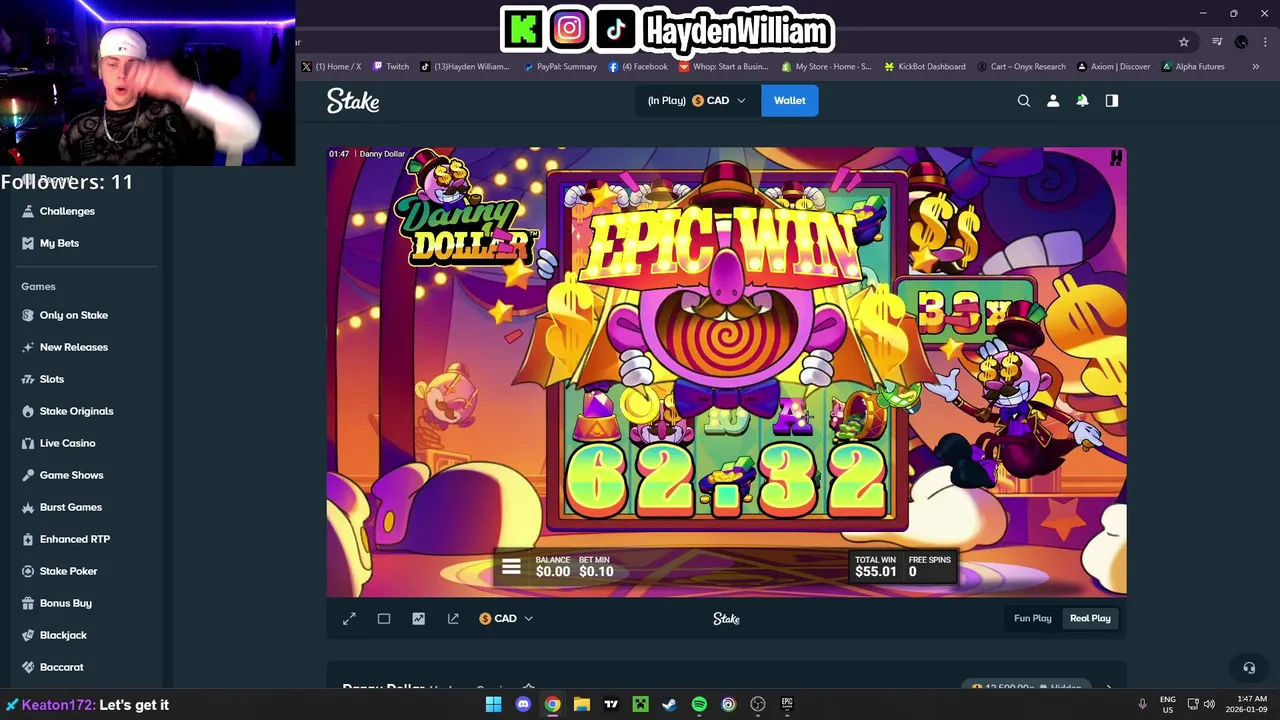Image resolution: width=1280 pixels, height=720 pixels.
Task: Open Minecraft icon in the taskbar
Action: click(640, 704)
